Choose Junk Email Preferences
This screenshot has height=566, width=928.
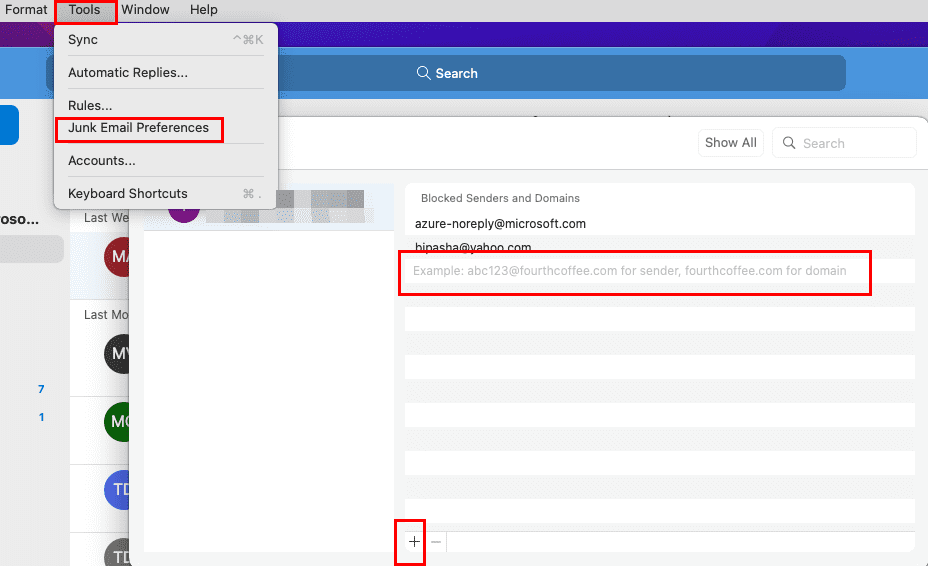[x=139, y=128]
